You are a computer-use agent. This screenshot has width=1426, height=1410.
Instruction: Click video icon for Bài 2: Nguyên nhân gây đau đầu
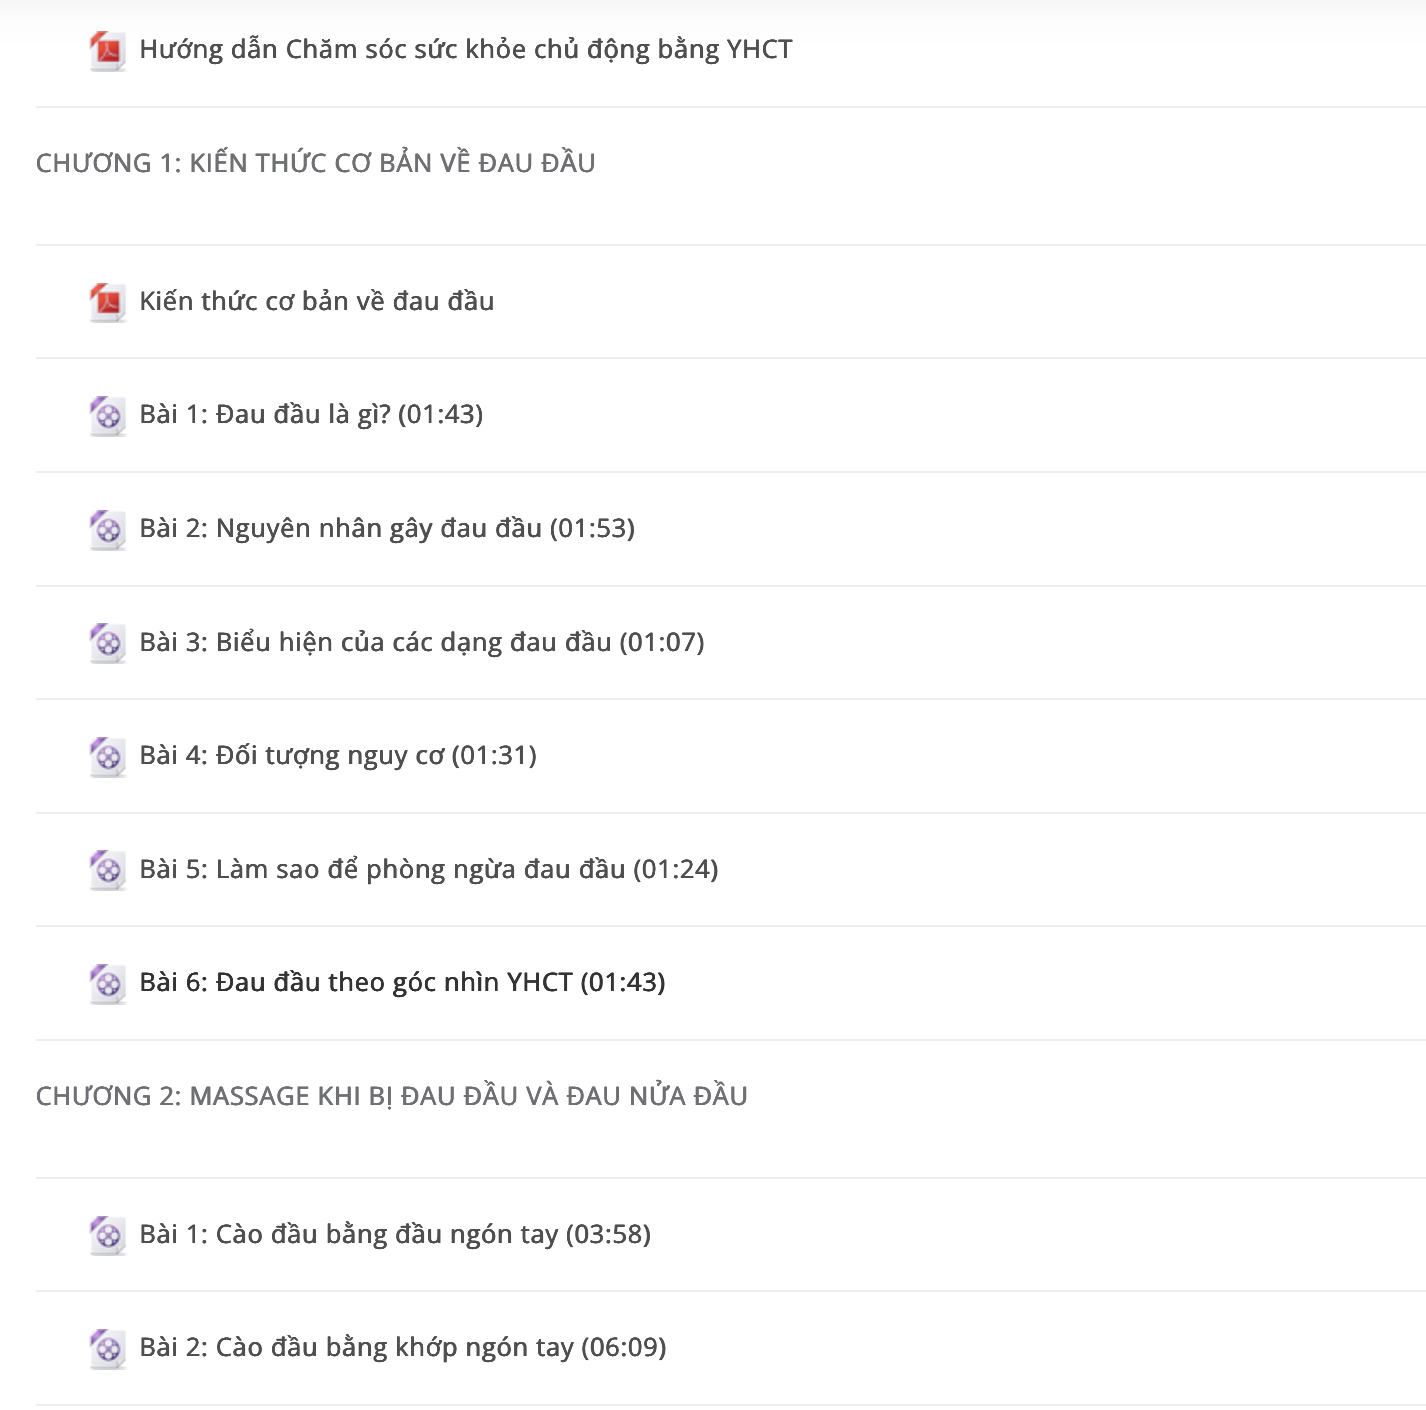click(107, 529)
